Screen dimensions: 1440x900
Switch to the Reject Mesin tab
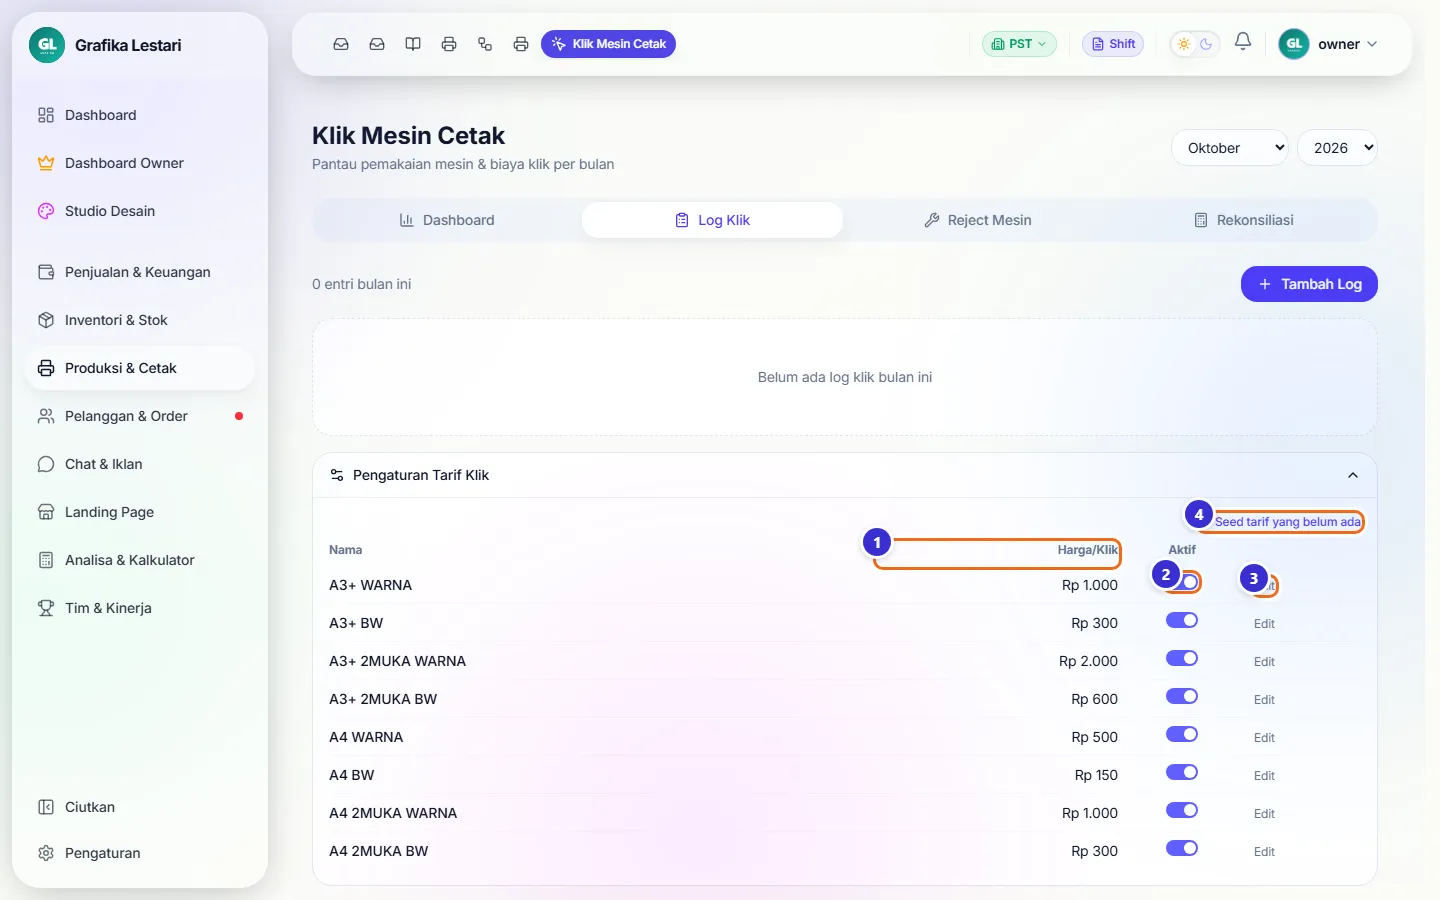click(978, 220)
